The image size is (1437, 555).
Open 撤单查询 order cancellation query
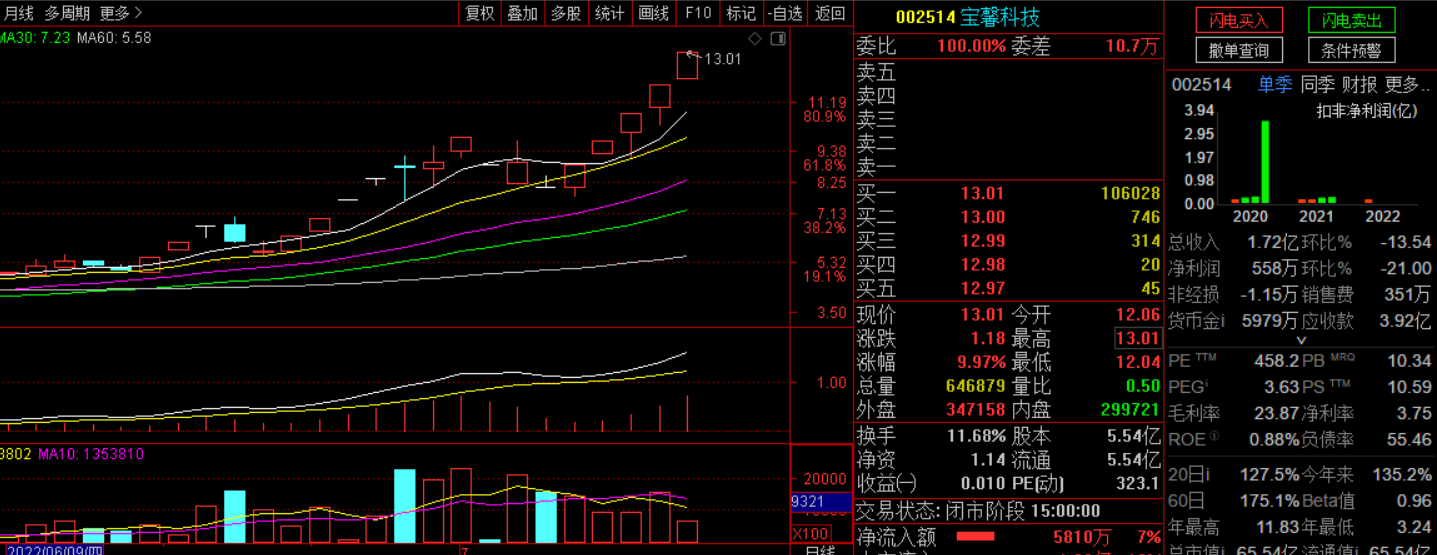coord(1238,50)
